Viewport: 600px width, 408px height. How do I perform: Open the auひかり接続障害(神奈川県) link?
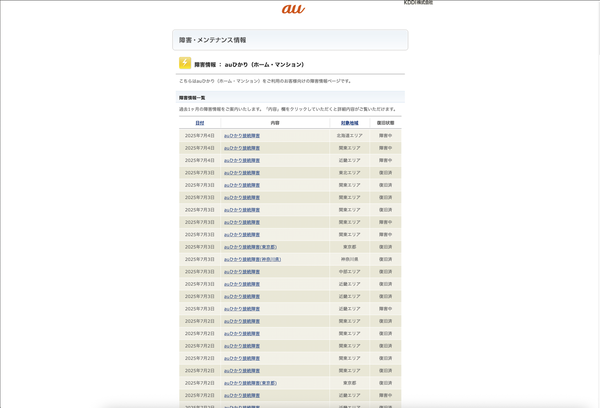click(253, 259)
